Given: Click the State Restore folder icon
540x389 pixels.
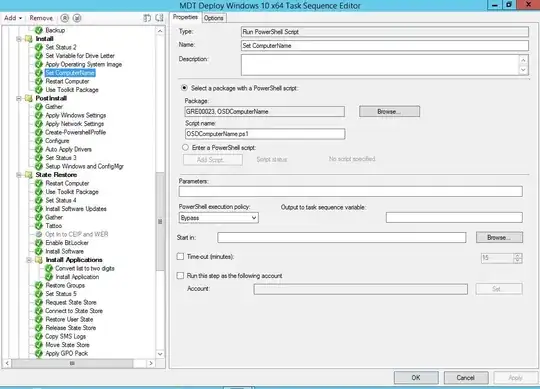Looking at the screenshot, I should coord(29,175).
